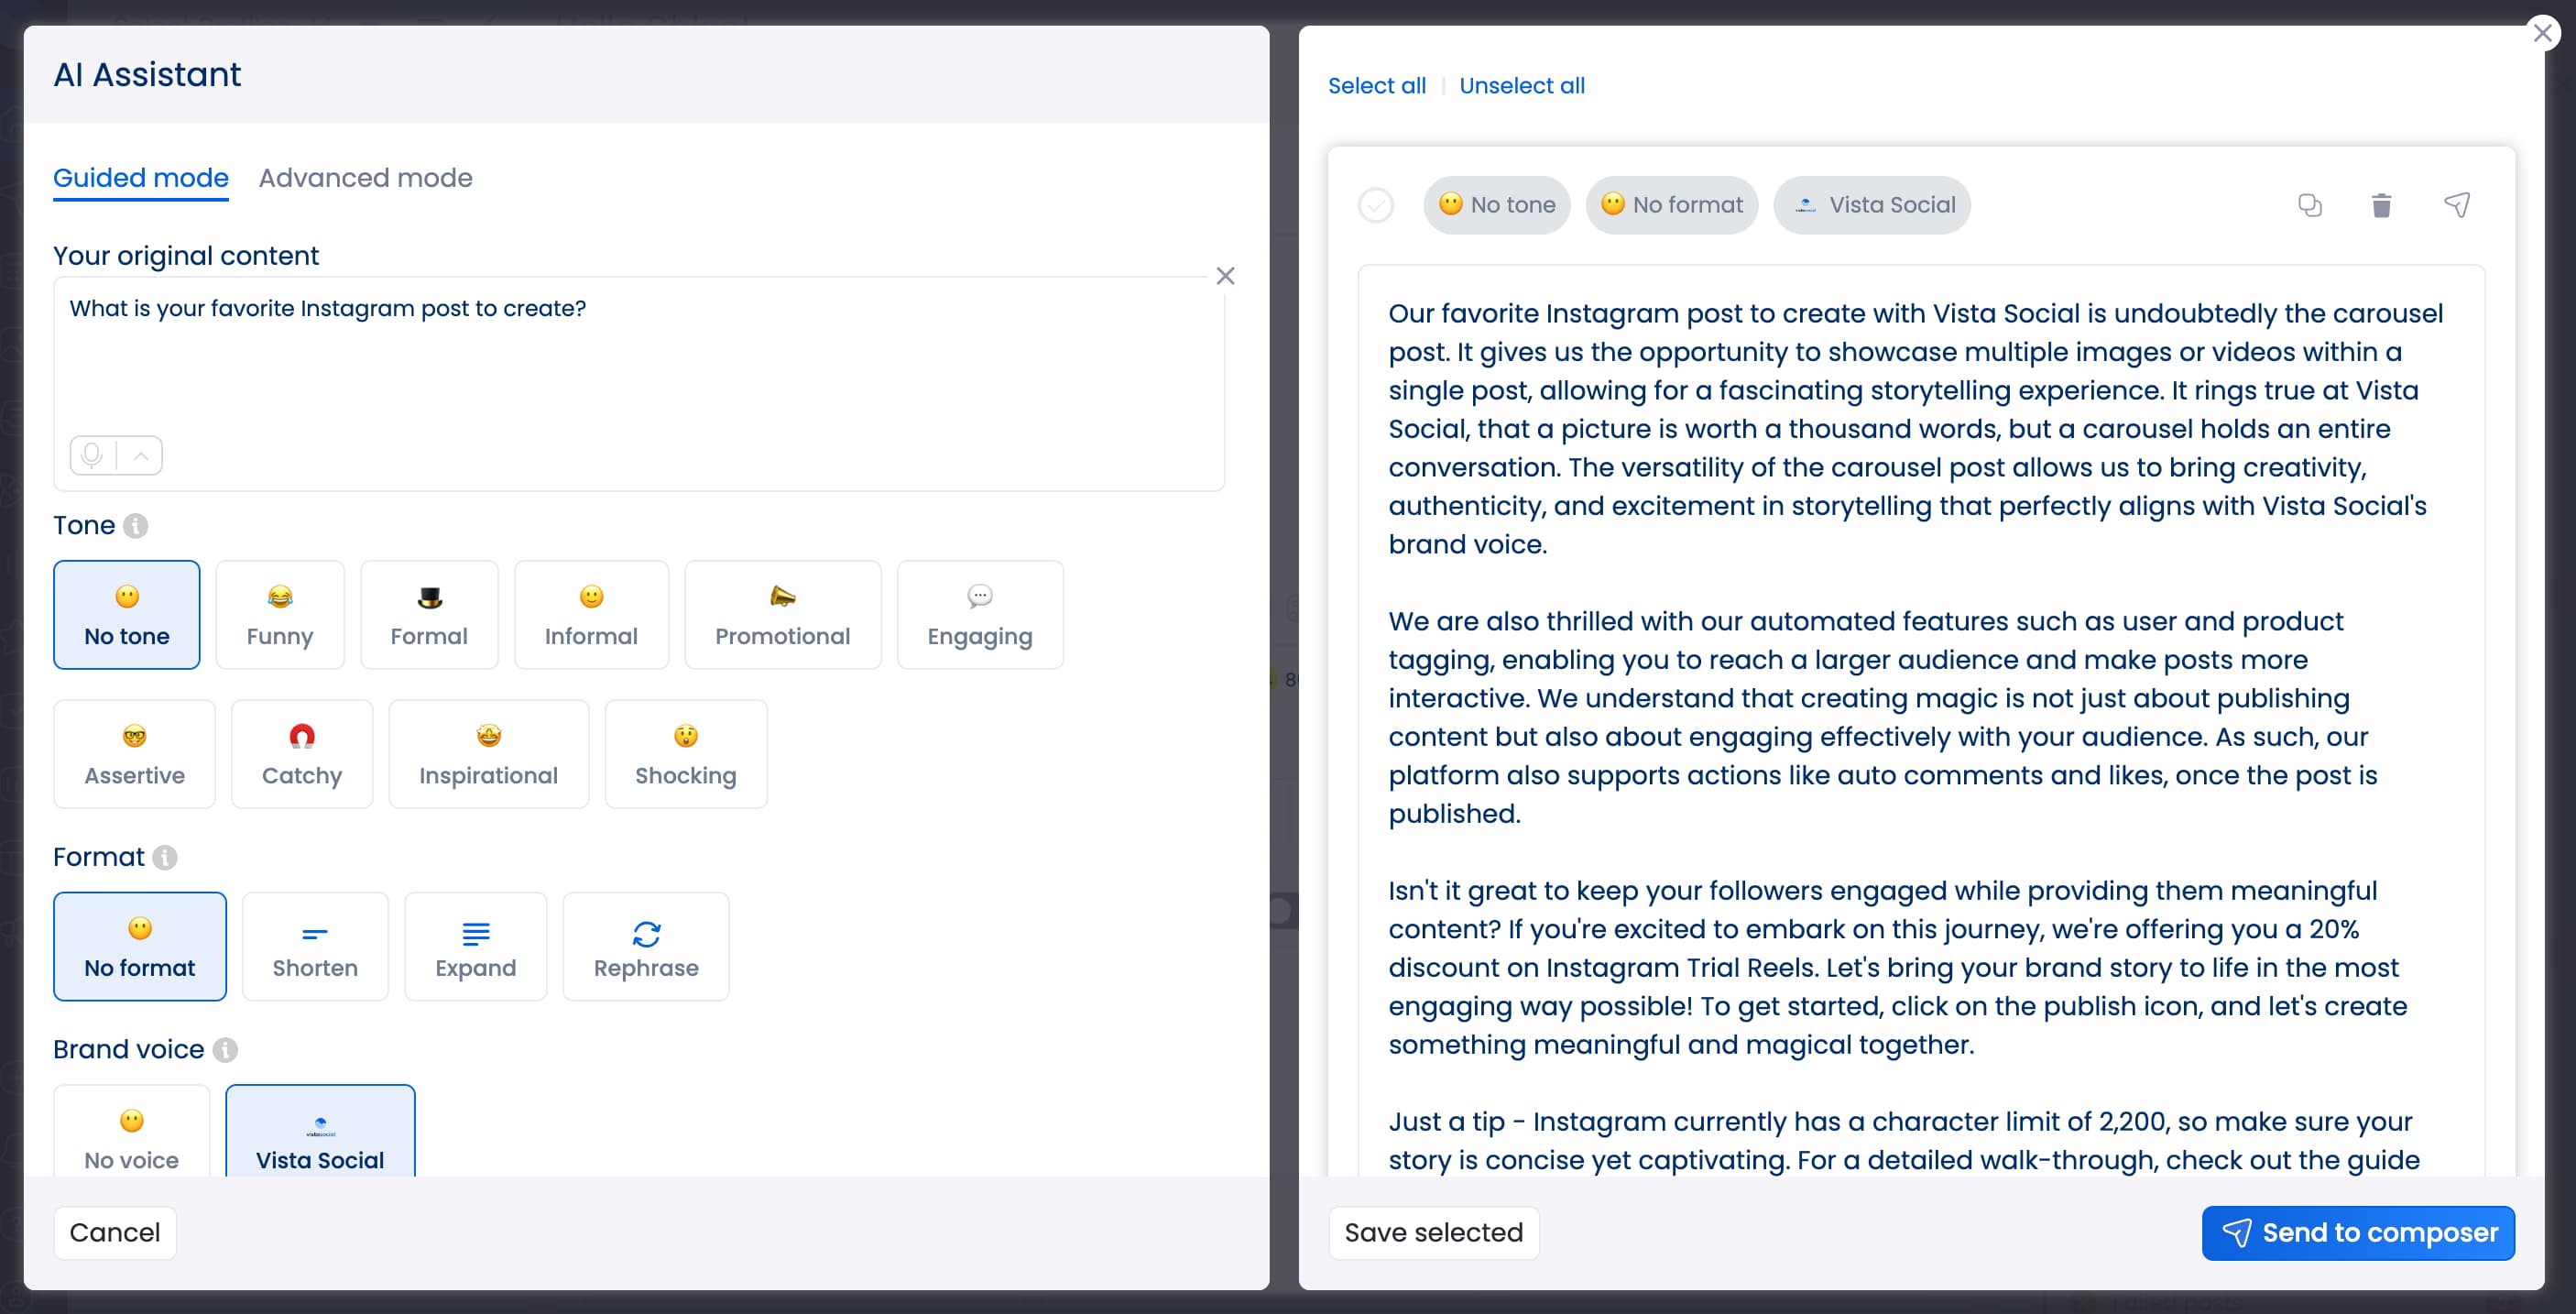Choose the Funny tone option

[x=280, y=614]
